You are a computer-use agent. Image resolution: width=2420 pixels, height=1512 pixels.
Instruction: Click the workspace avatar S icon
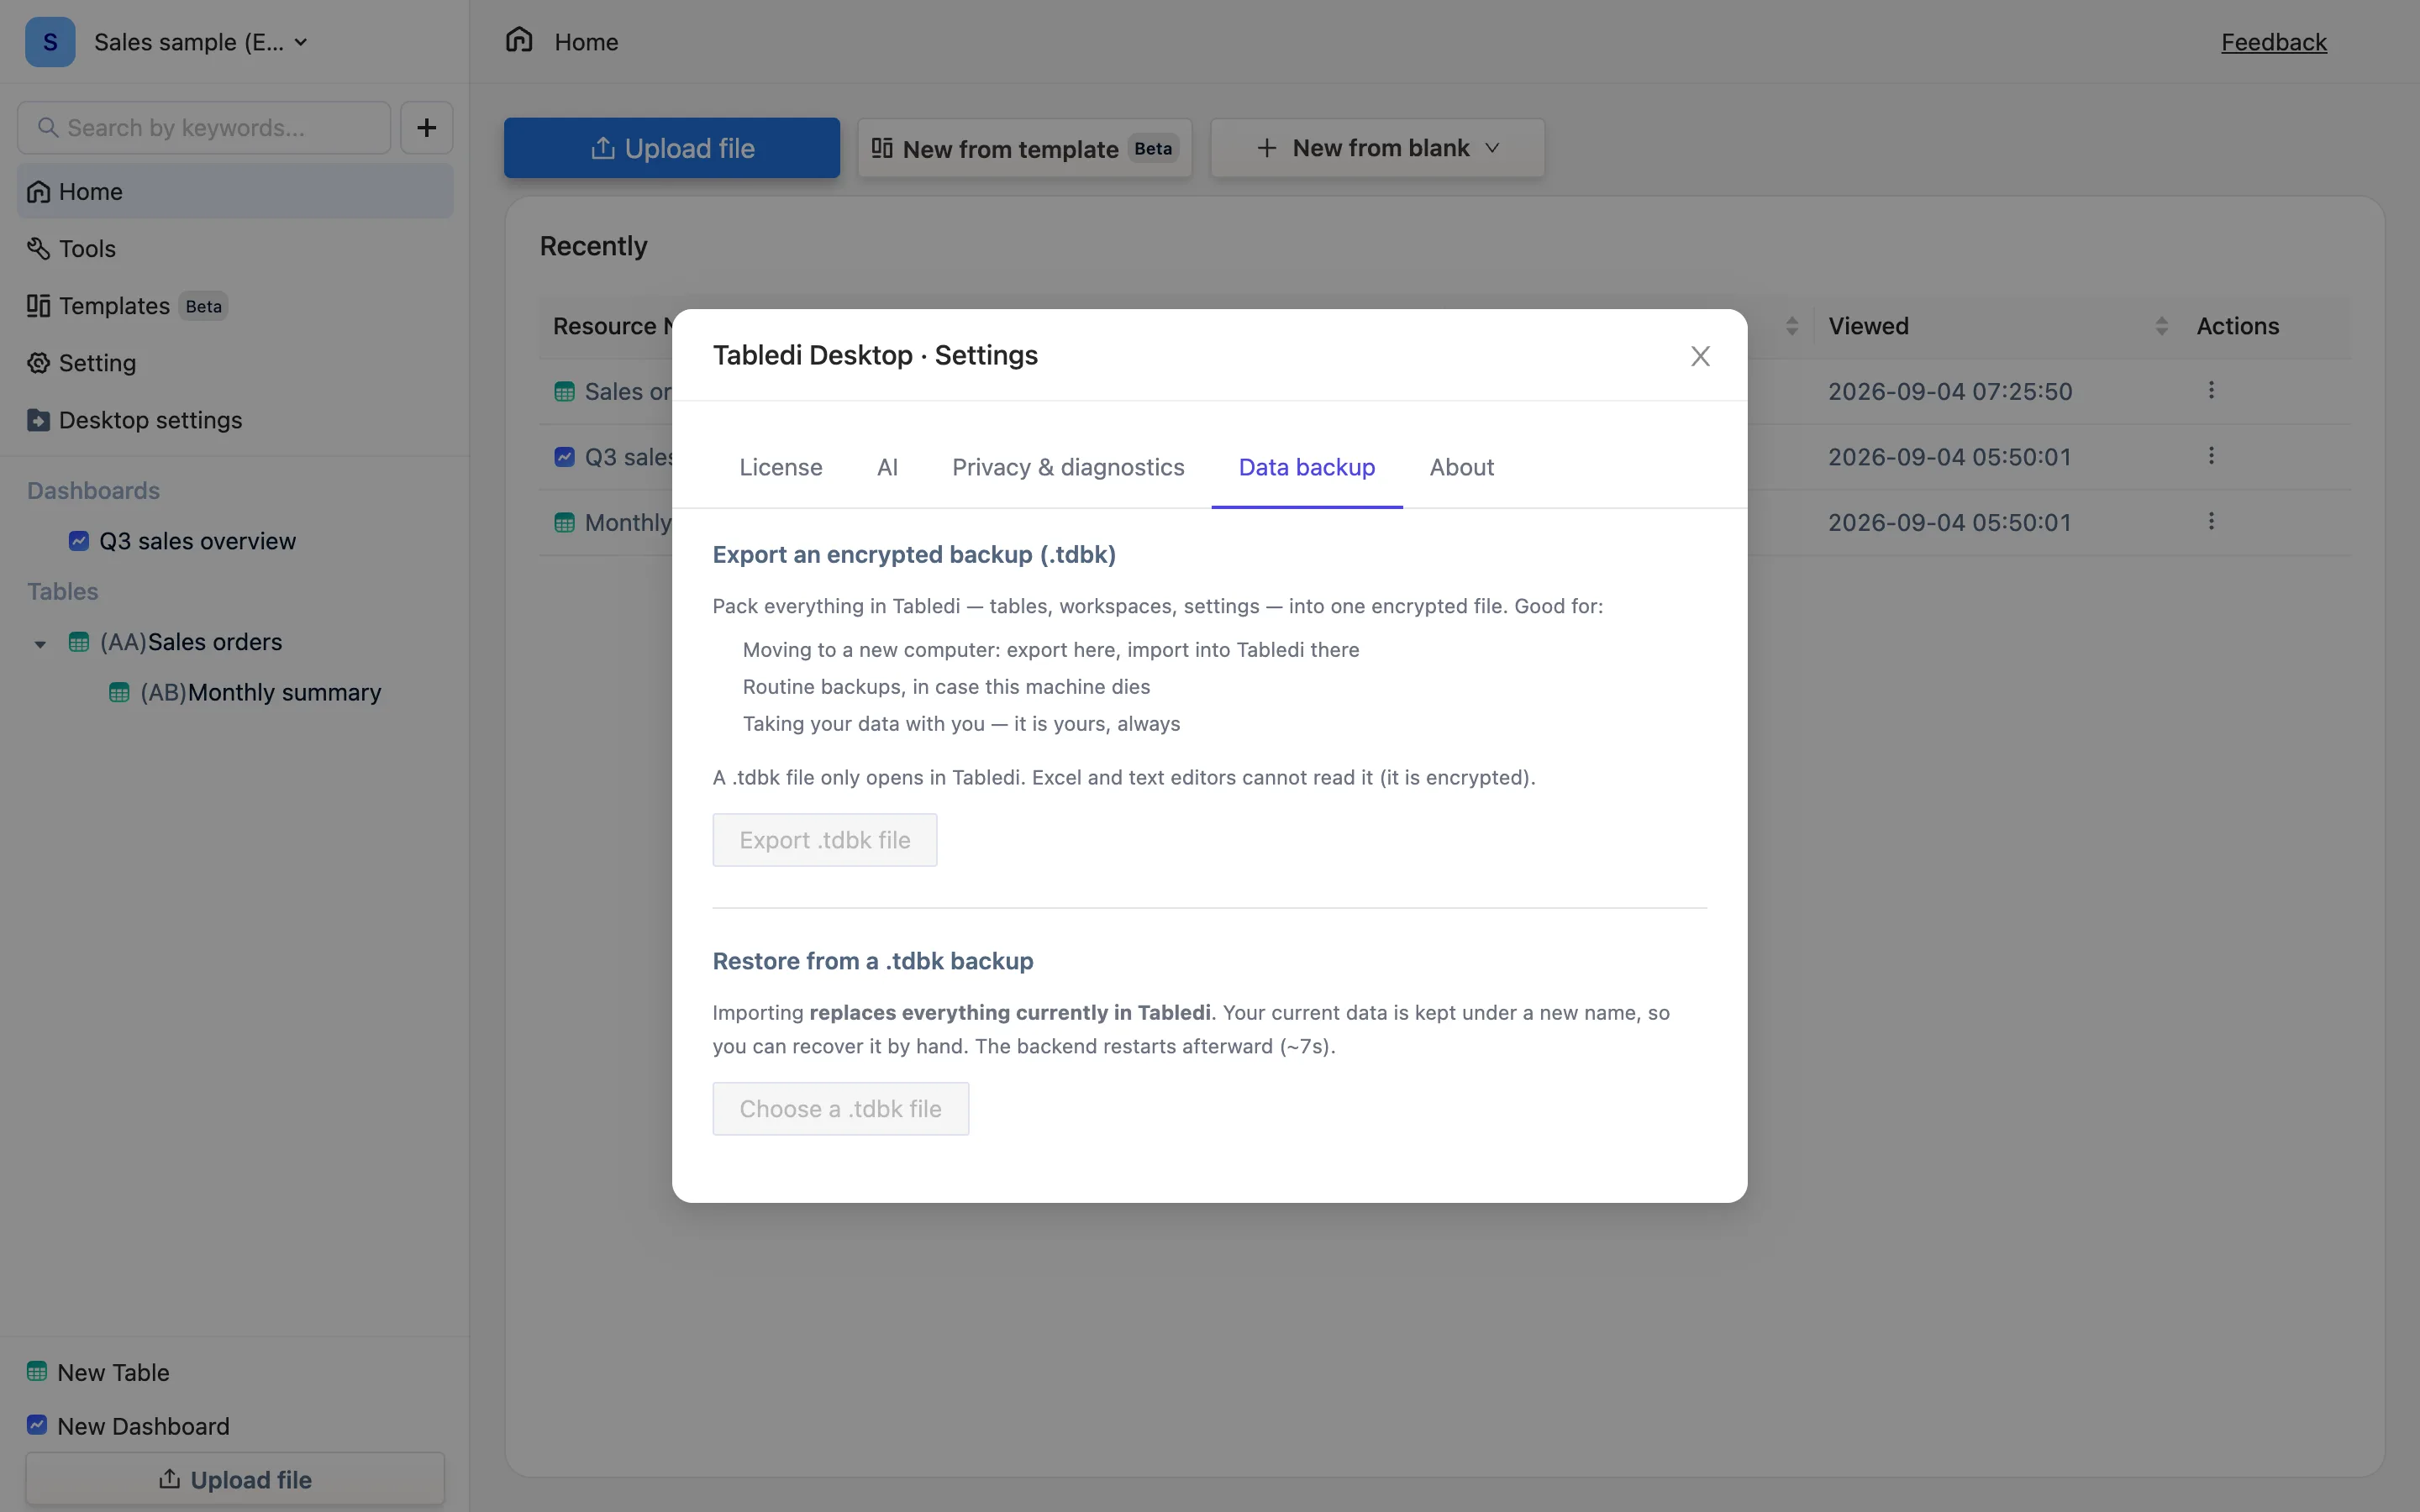tap(50, 42)
